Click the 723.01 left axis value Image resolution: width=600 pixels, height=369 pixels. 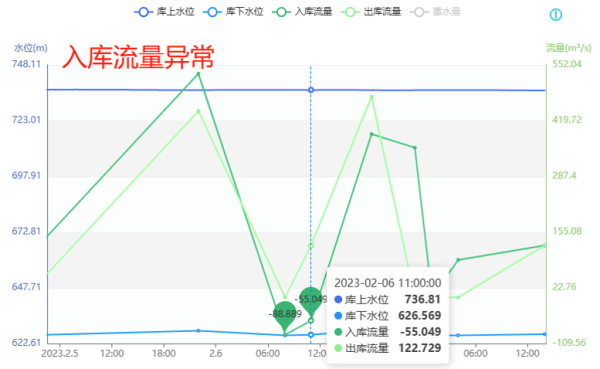click(26, 119)
